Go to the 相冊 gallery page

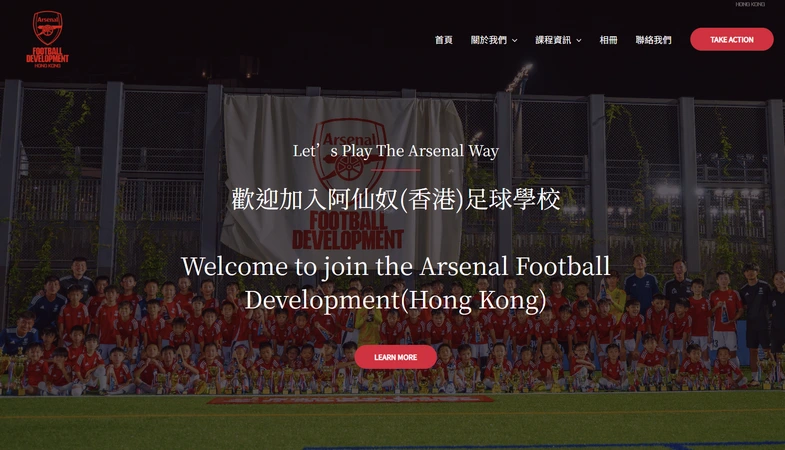click(x=608, y=40)
